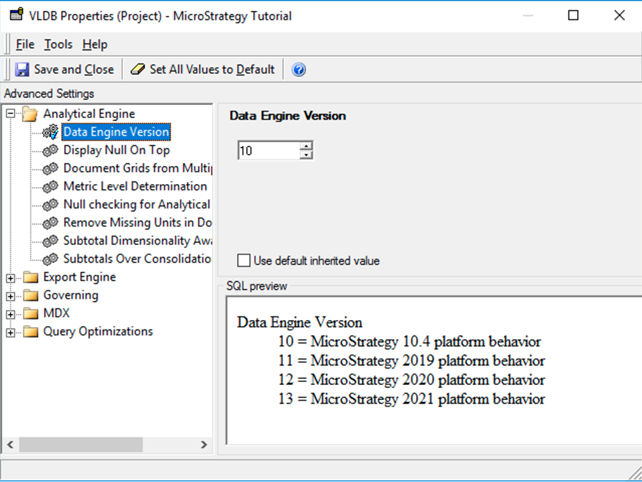Open the Tools menu
The image size is (642, 482).
[58, 44]
